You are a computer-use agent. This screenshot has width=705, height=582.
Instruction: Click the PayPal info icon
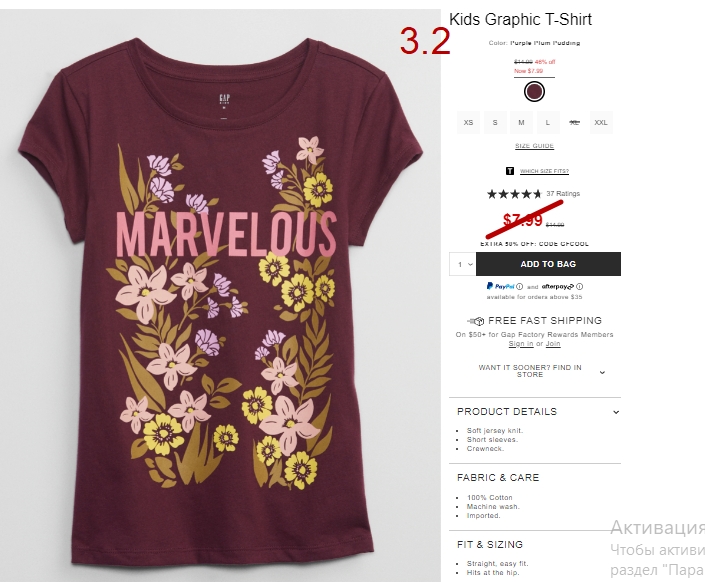(519, 287)
